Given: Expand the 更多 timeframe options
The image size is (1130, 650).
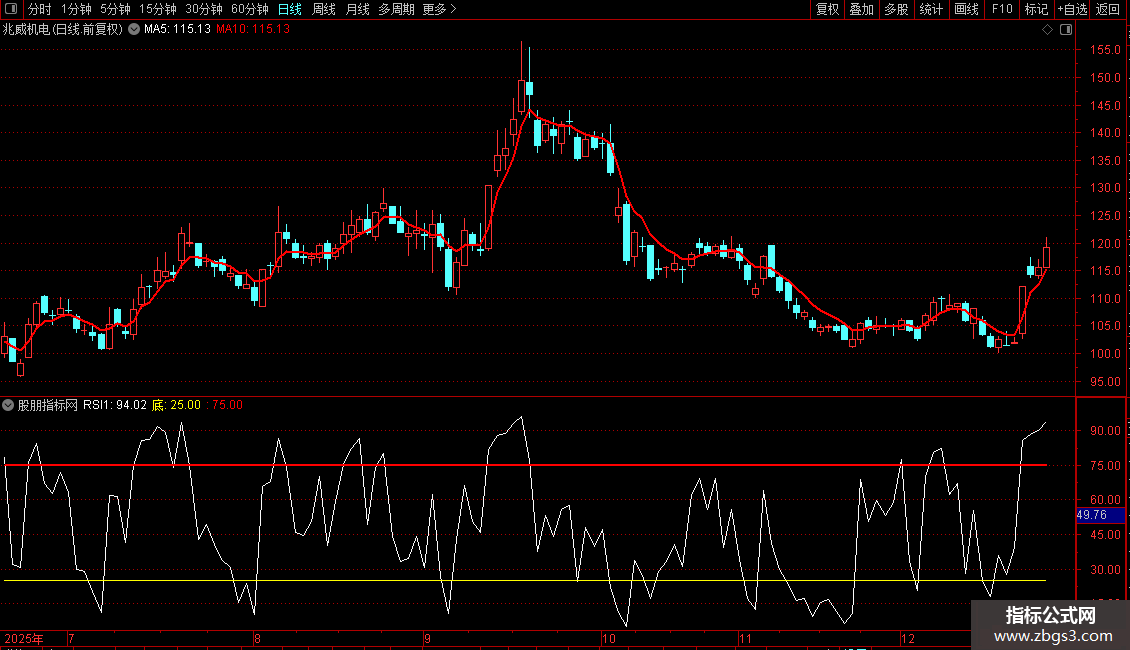Looking at the screenshot, I should (x=439, y=9).
